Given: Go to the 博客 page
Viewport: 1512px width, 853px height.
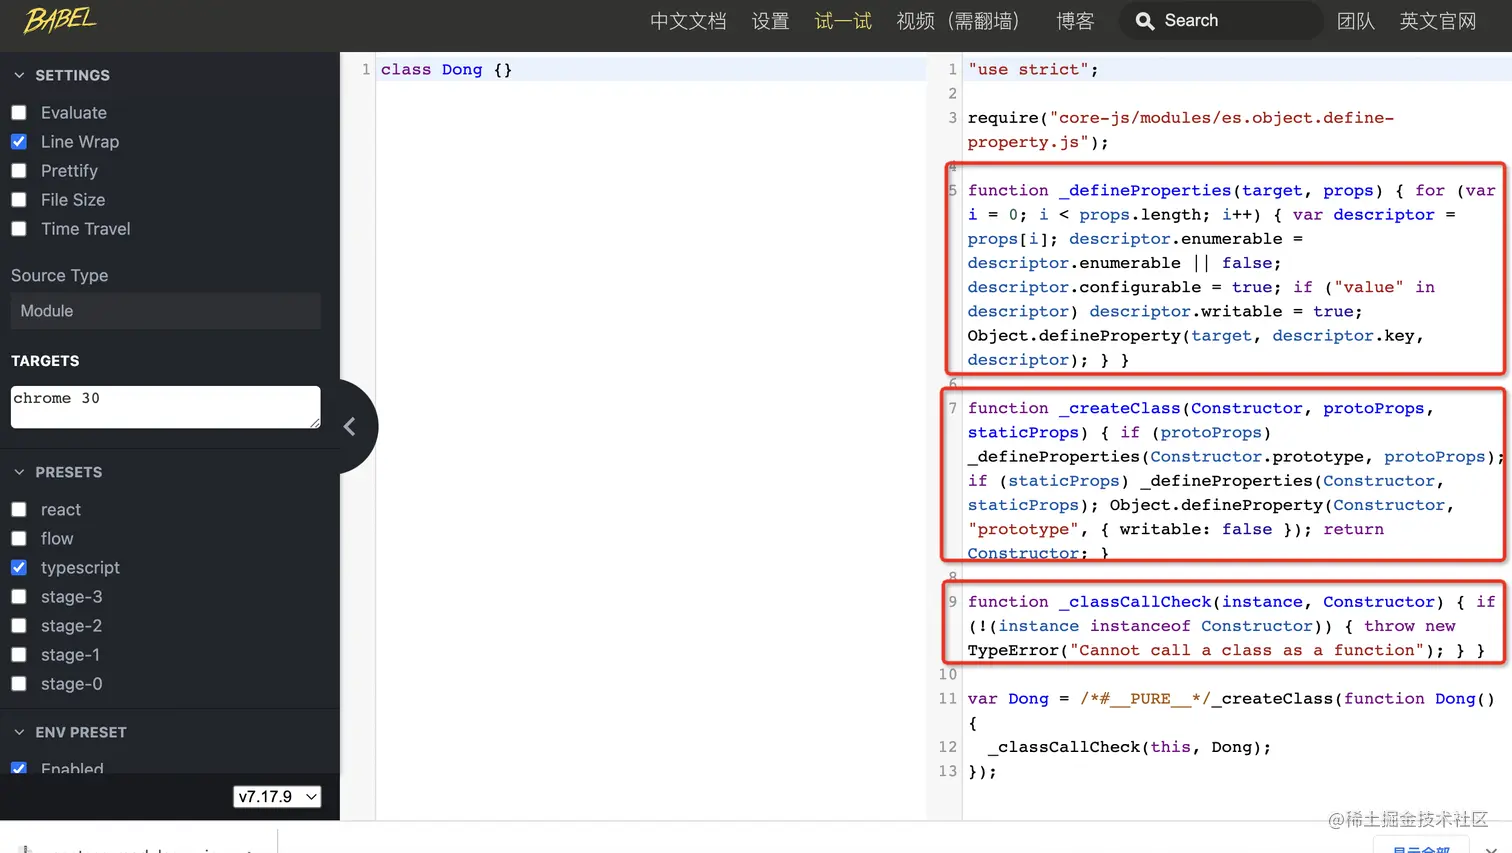Looking at the screenshot, I should click(1075, 21).
